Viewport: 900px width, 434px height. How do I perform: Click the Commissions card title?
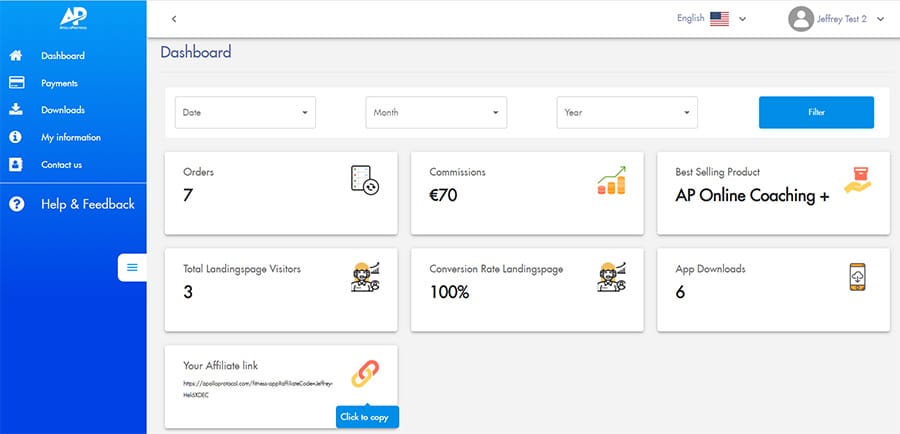(x=457, y=172)
